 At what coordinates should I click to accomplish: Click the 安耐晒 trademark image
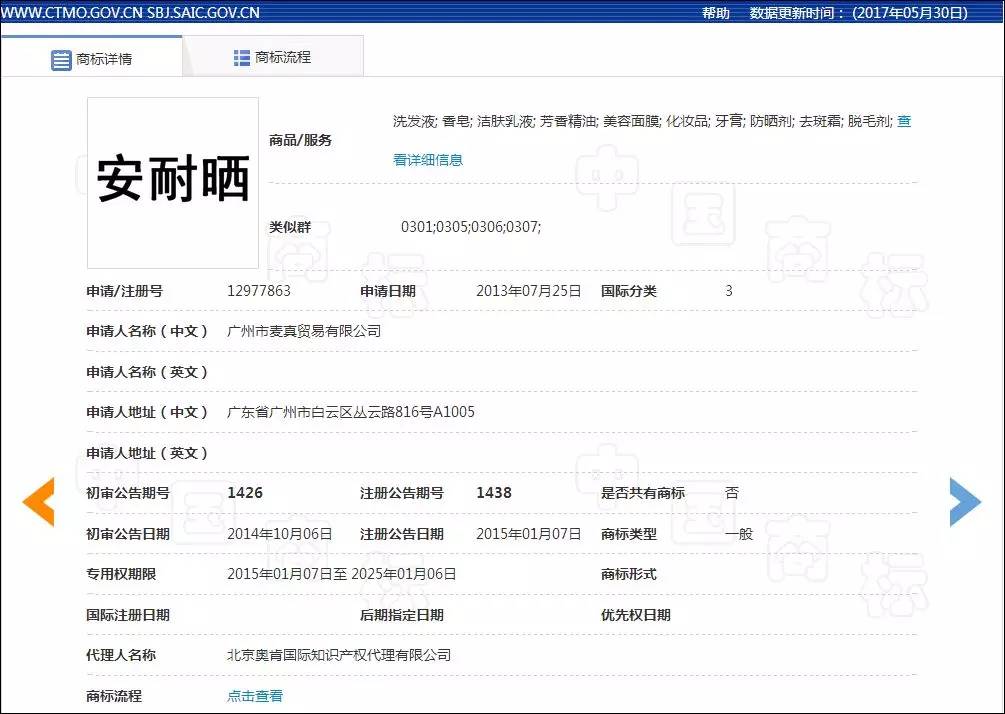[x=171, y=182]
